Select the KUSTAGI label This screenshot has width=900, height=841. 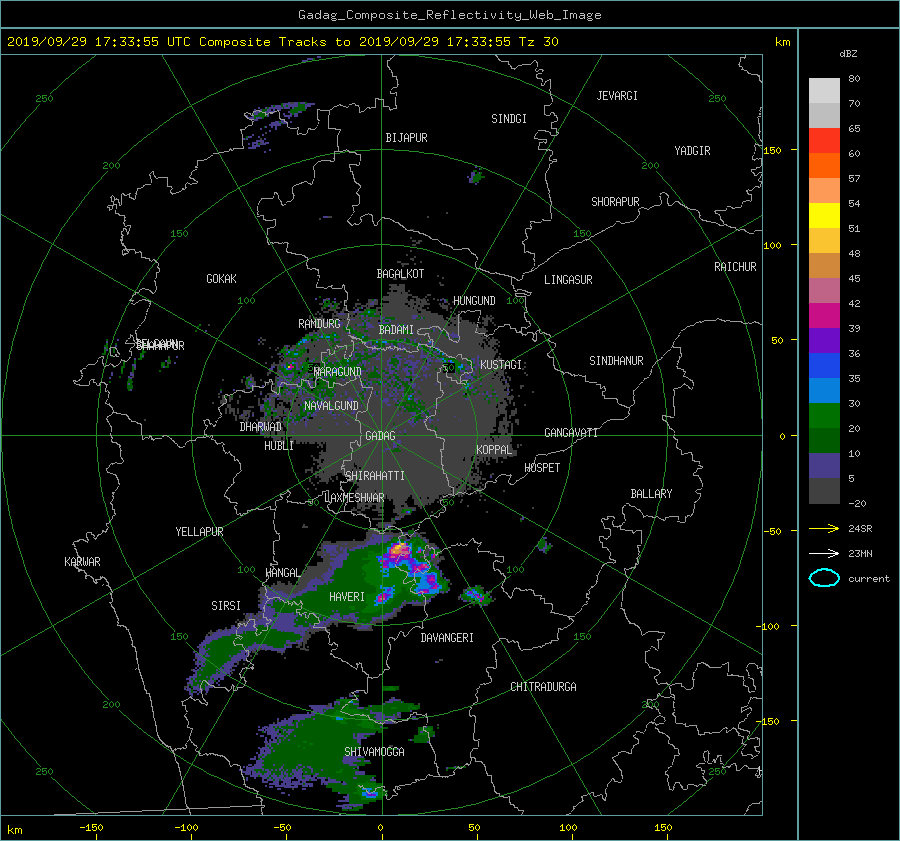[501, 365]
